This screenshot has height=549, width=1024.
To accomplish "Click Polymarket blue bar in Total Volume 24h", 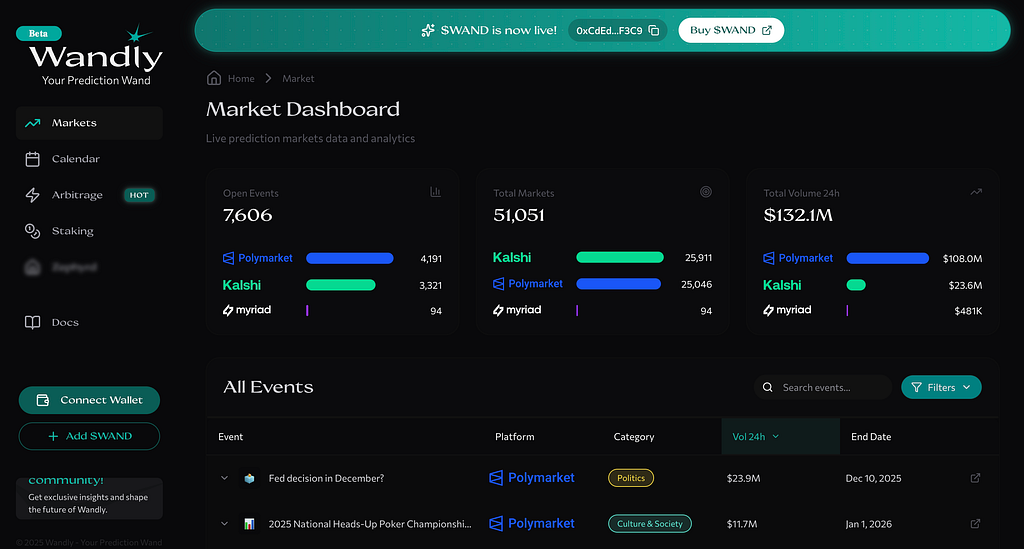I will pos(888,259).
